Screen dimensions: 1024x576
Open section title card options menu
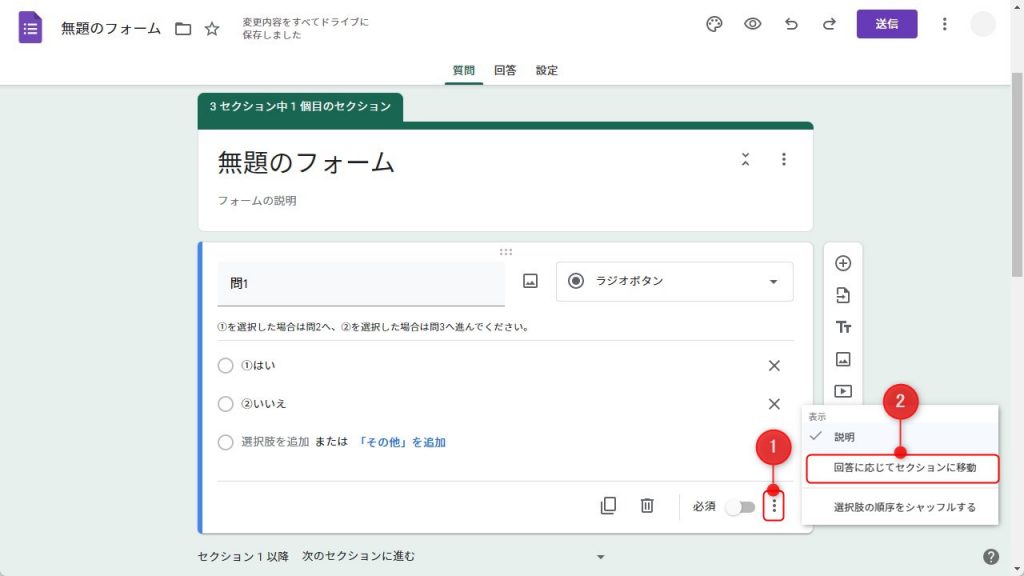[784, 159]
